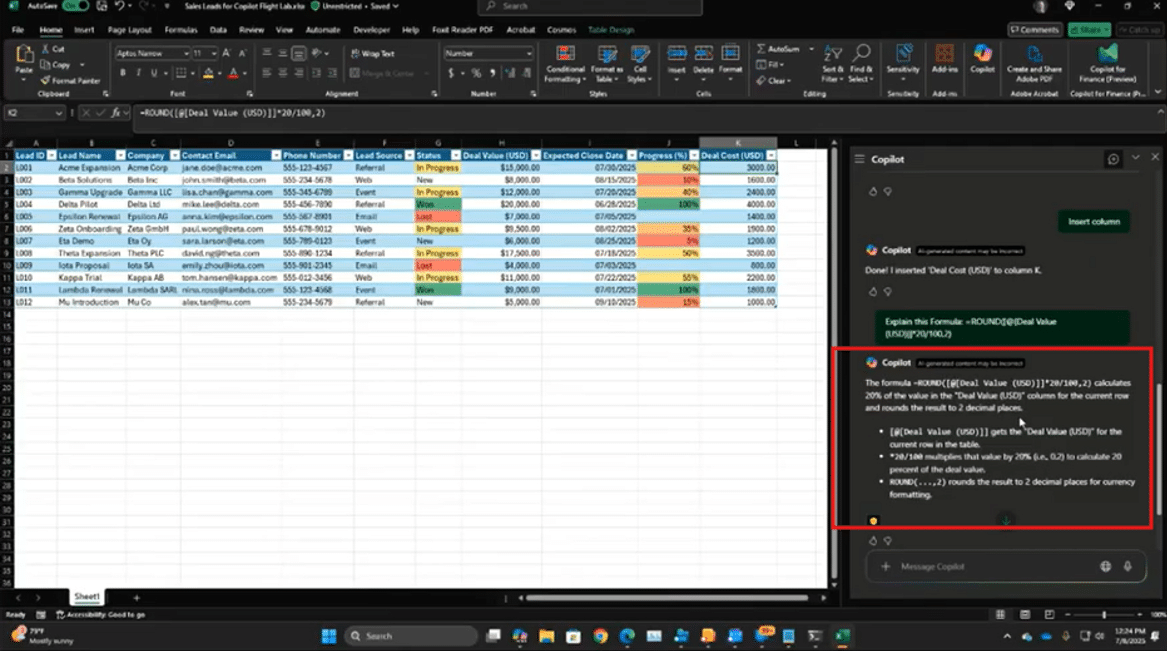Open the Add-ins ribbon button

click(944, 58)
